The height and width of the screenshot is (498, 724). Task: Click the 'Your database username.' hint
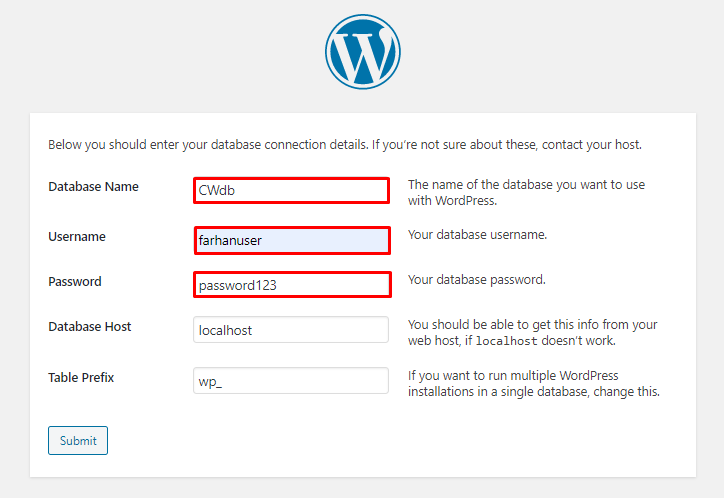pos(477,235)
